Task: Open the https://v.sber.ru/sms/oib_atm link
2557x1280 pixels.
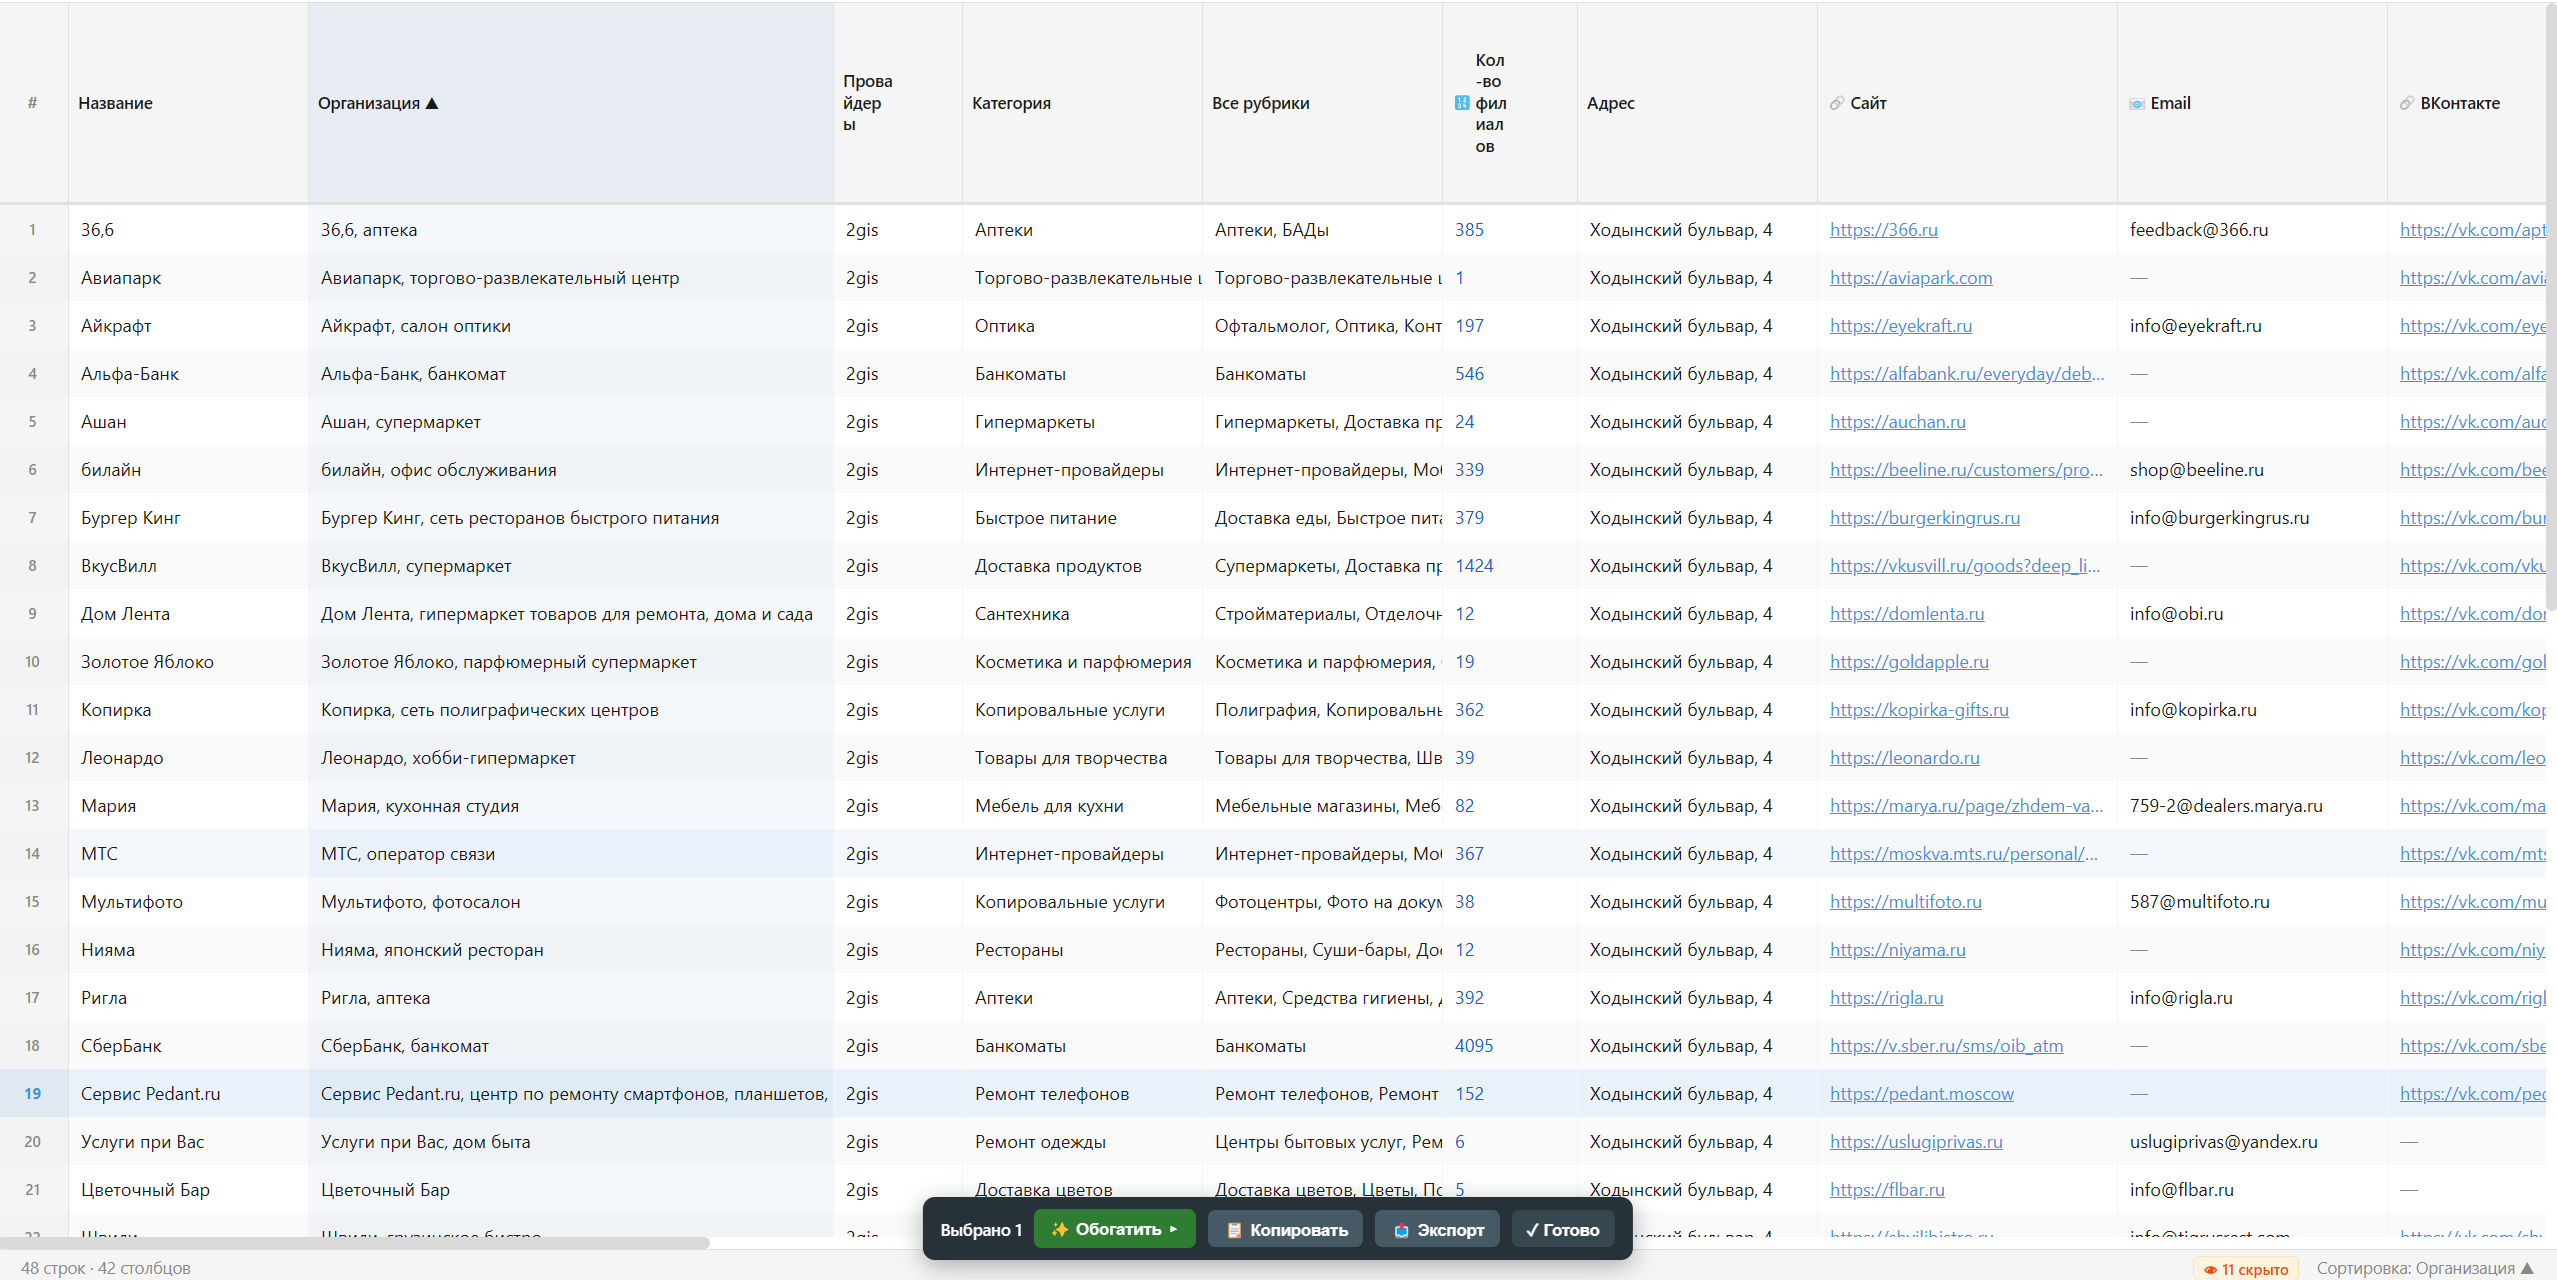Action: click(1946, 1046)
